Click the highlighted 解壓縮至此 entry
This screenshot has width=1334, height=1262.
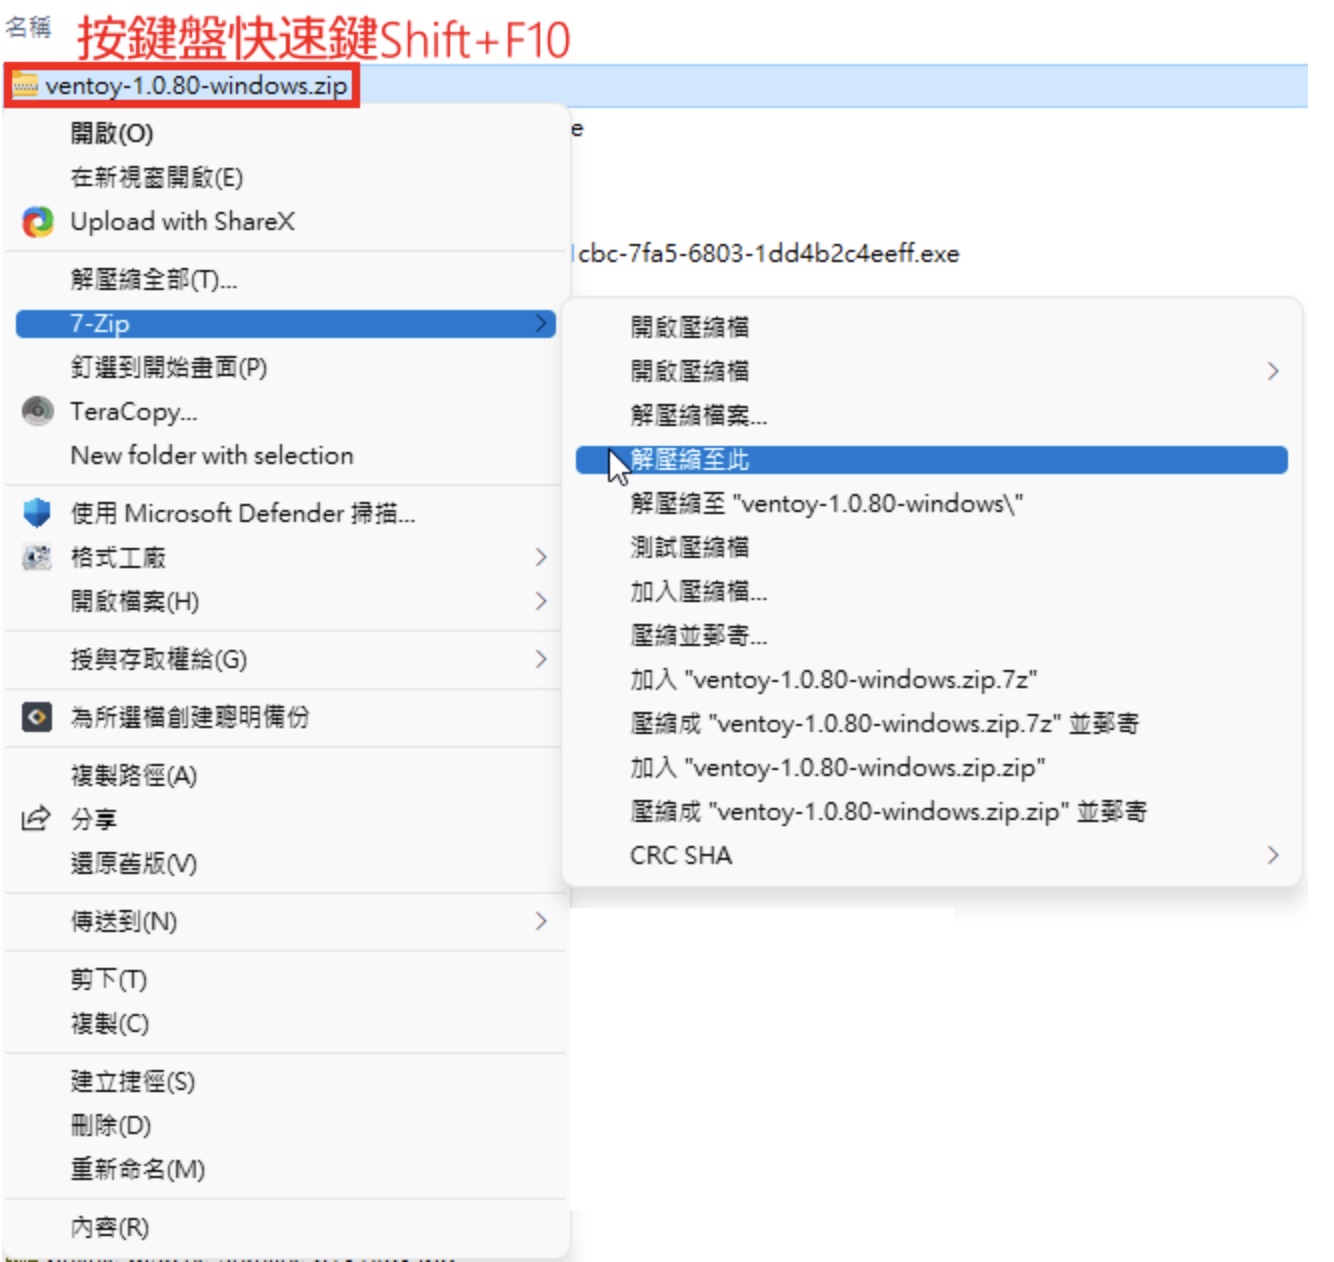click(932, 459)
